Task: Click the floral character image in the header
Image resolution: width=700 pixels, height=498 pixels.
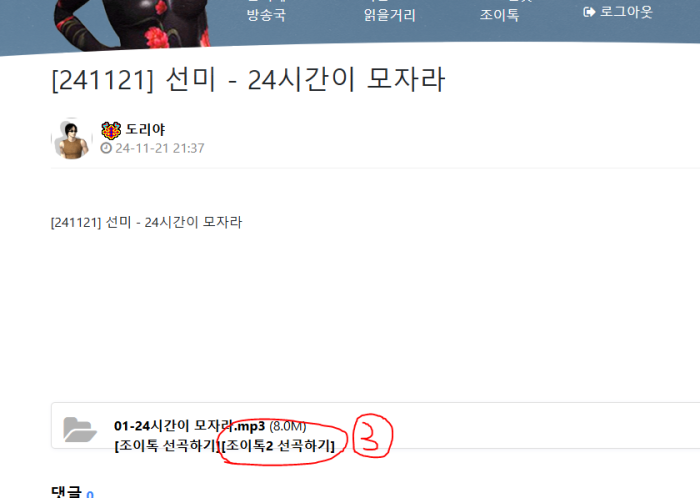Action: click(x=132, y=23)
